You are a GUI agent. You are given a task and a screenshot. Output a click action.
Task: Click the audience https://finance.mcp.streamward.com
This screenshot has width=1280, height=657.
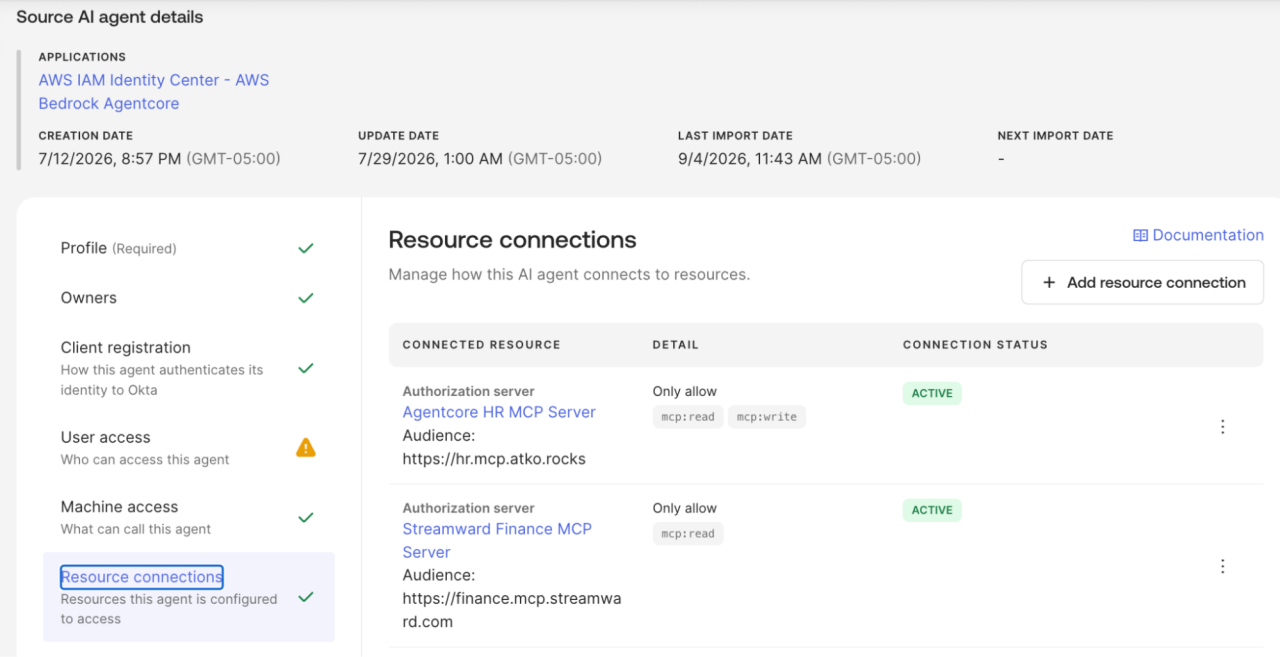pyautogui.click(x=512, y=610)
